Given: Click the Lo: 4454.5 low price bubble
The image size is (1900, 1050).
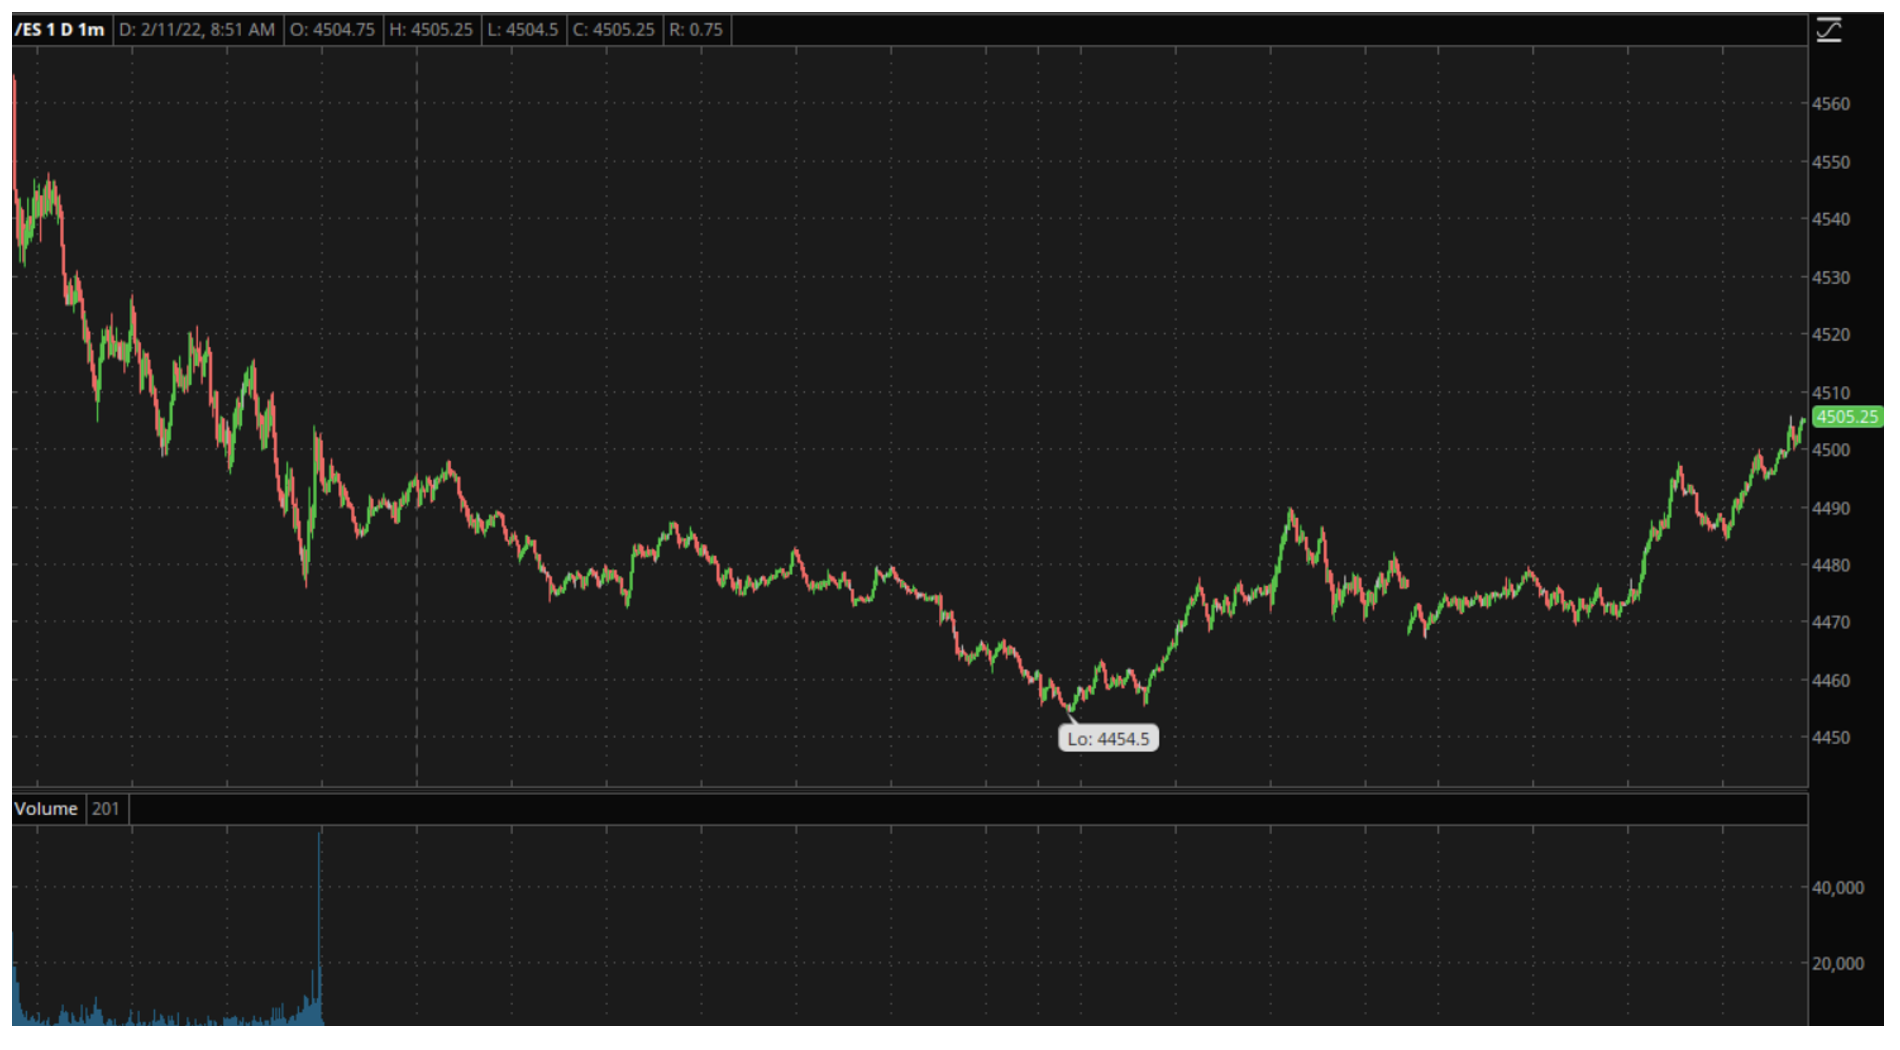Looking at the screenshot, I should click(x=1108, y=739).
